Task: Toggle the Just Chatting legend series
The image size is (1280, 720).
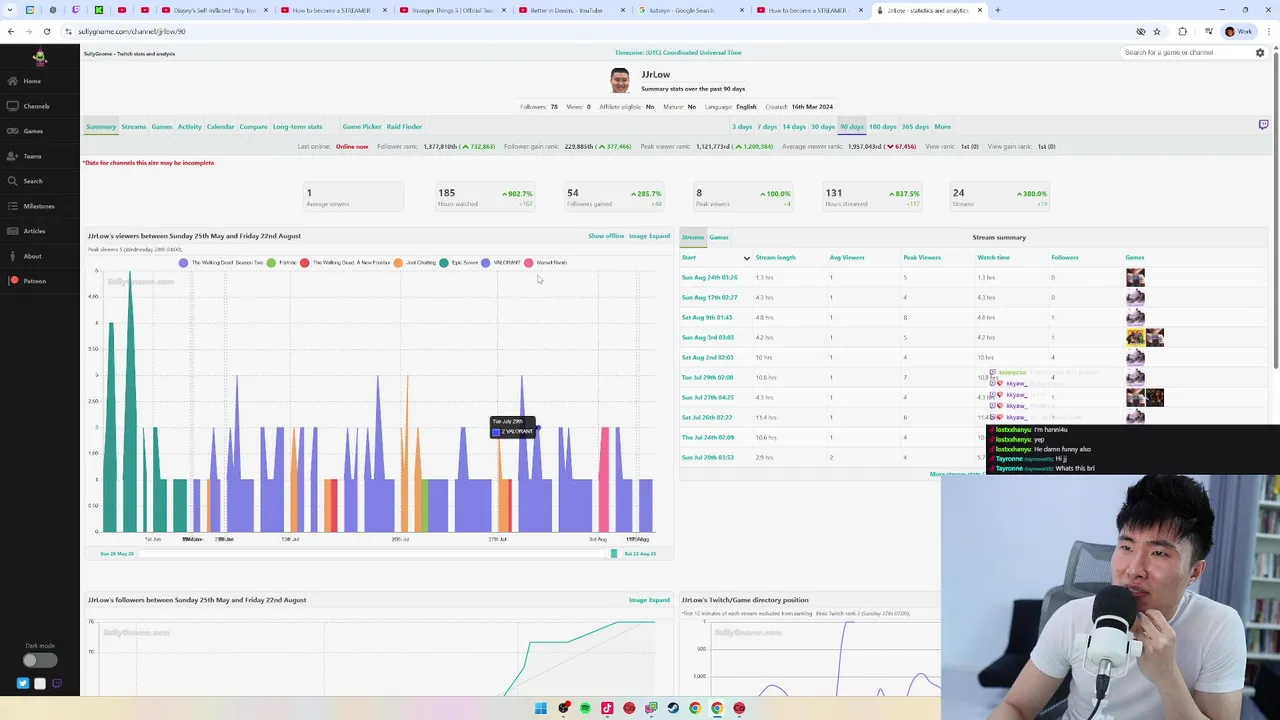Action: point(415,263)
